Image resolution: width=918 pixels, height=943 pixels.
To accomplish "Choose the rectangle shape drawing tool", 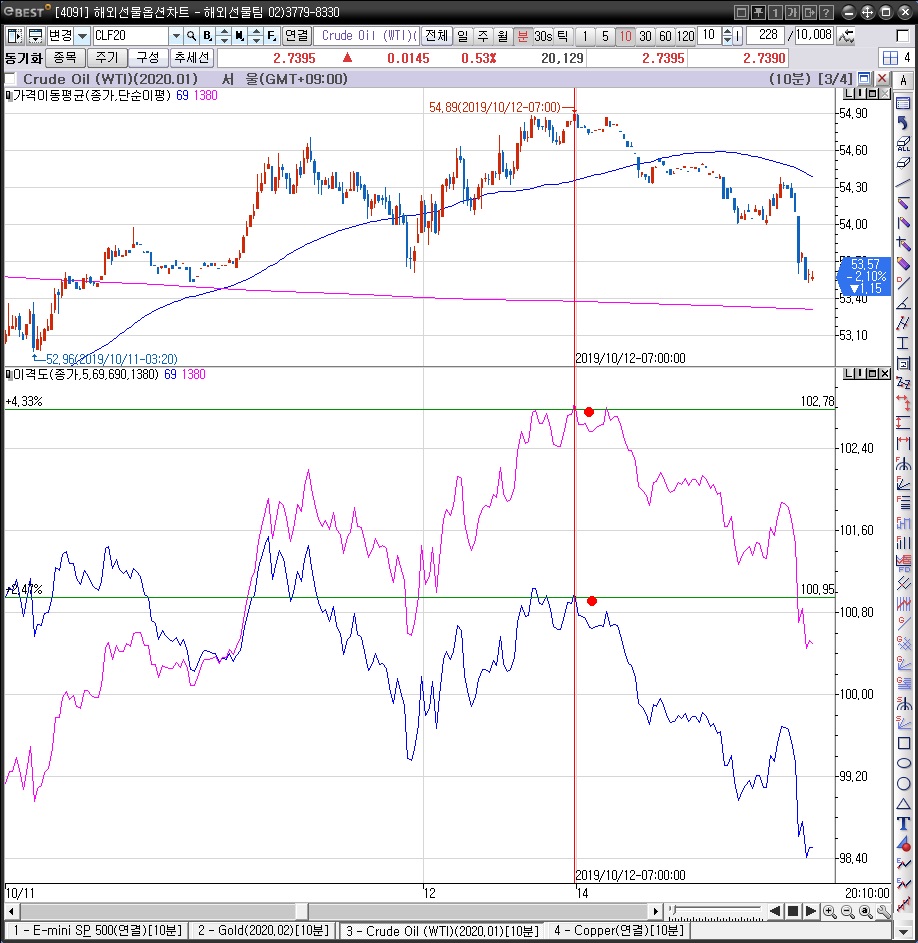I will coord(904,743).
